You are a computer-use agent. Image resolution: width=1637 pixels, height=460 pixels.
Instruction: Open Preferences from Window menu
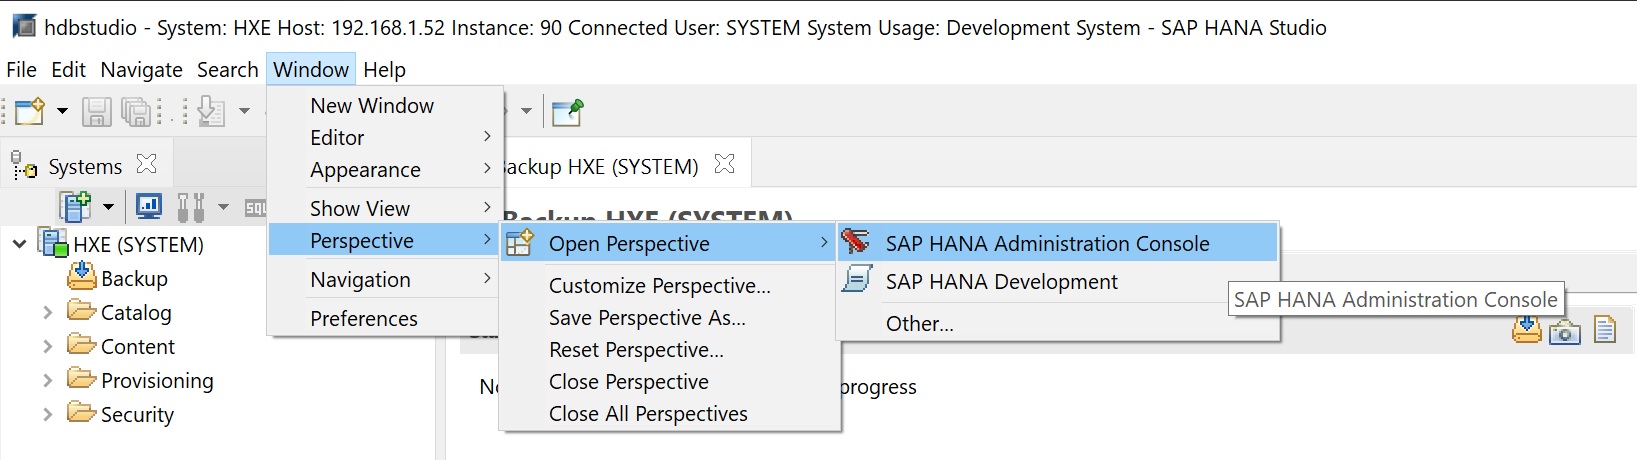point(364,319)
